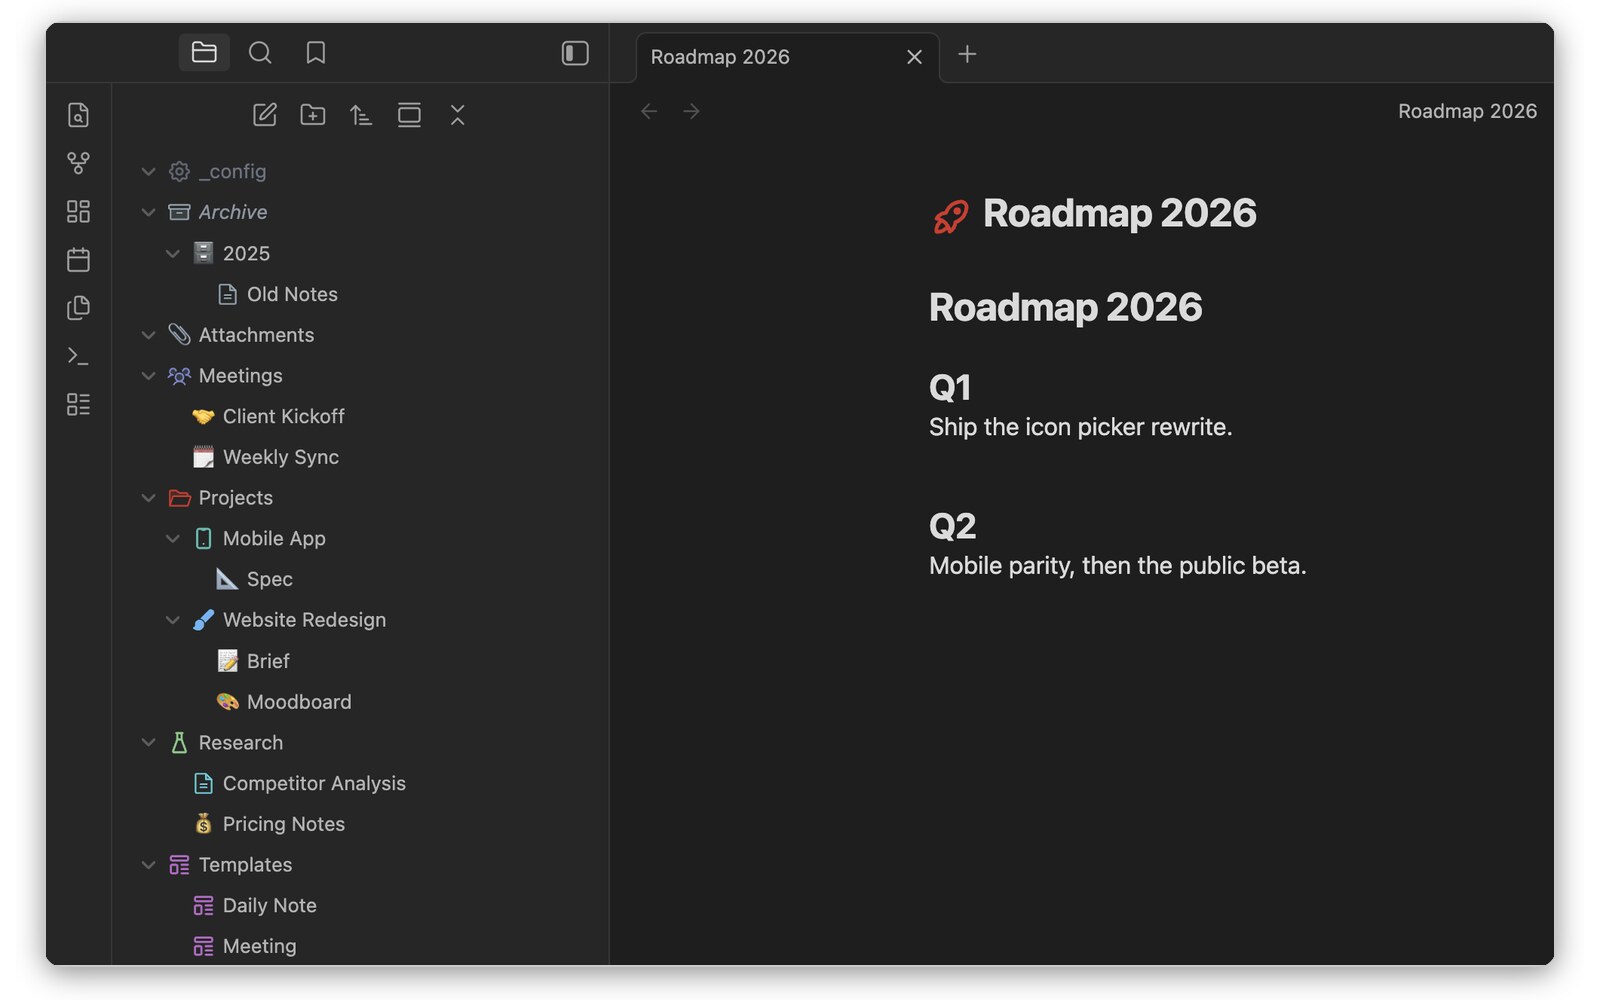Collapse the Mobile App folder chevron
The image size is (1600, 1000).
172,538
